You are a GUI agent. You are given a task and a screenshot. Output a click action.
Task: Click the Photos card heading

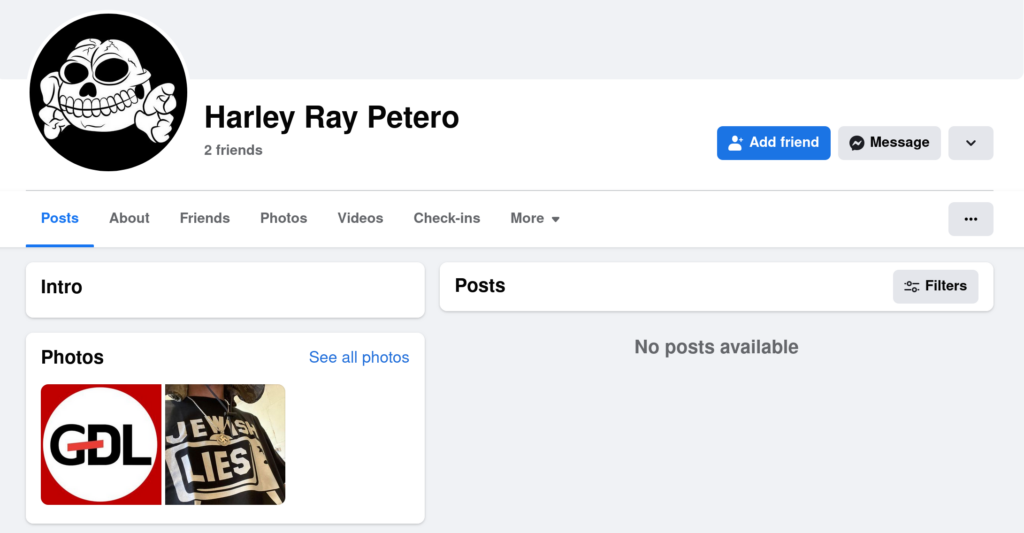[x=72, y=357]
